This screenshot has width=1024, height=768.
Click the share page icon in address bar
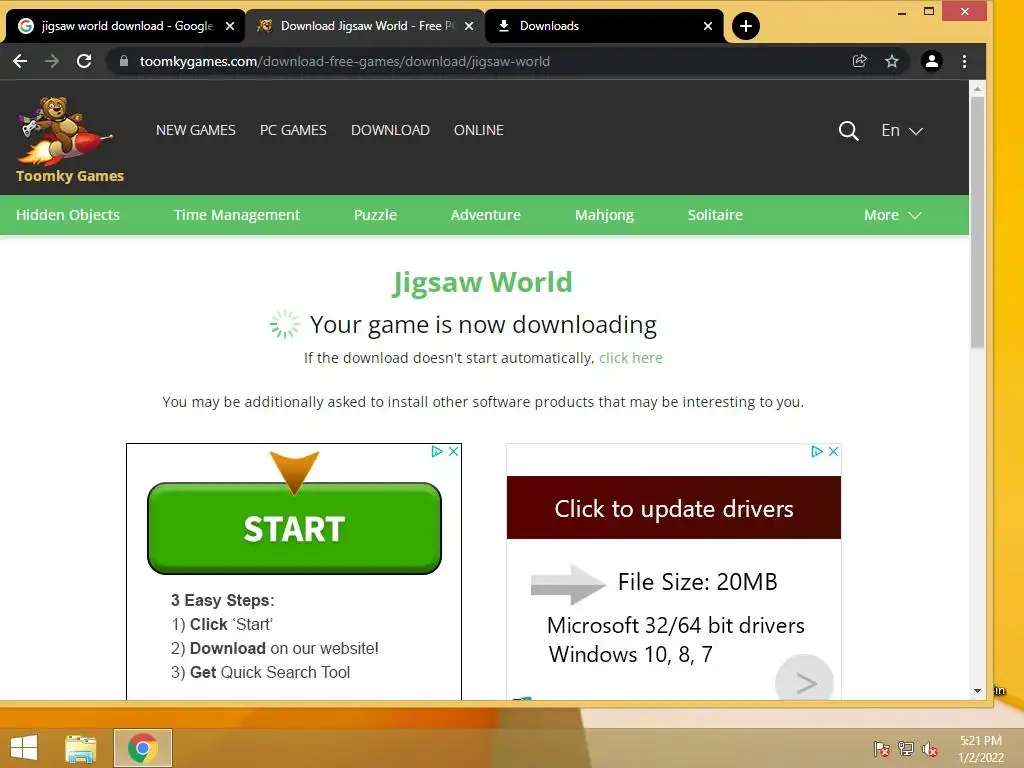pos(859,61)
